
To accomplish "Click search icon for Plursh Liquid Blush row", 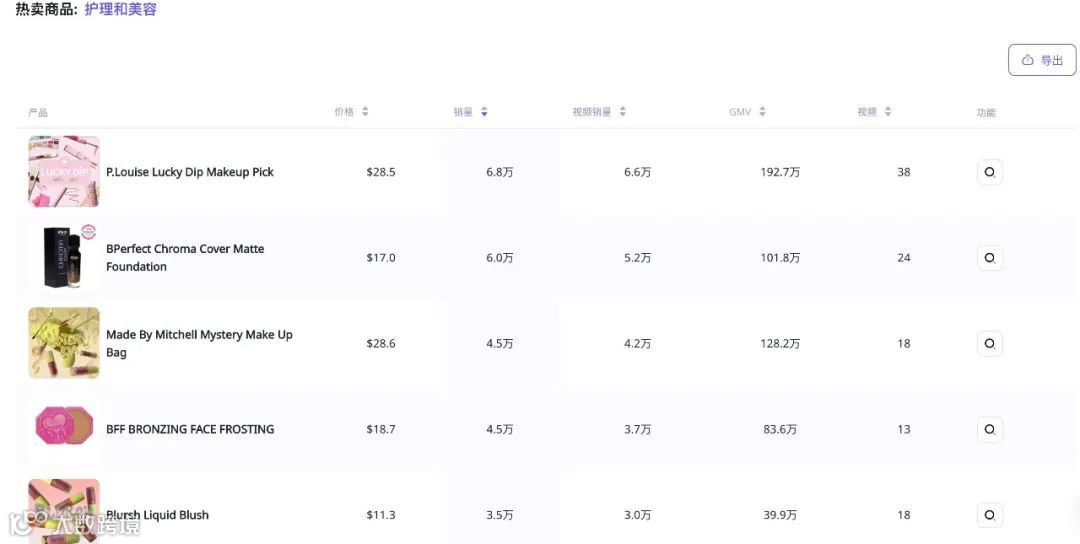I will tap(989, 516).
